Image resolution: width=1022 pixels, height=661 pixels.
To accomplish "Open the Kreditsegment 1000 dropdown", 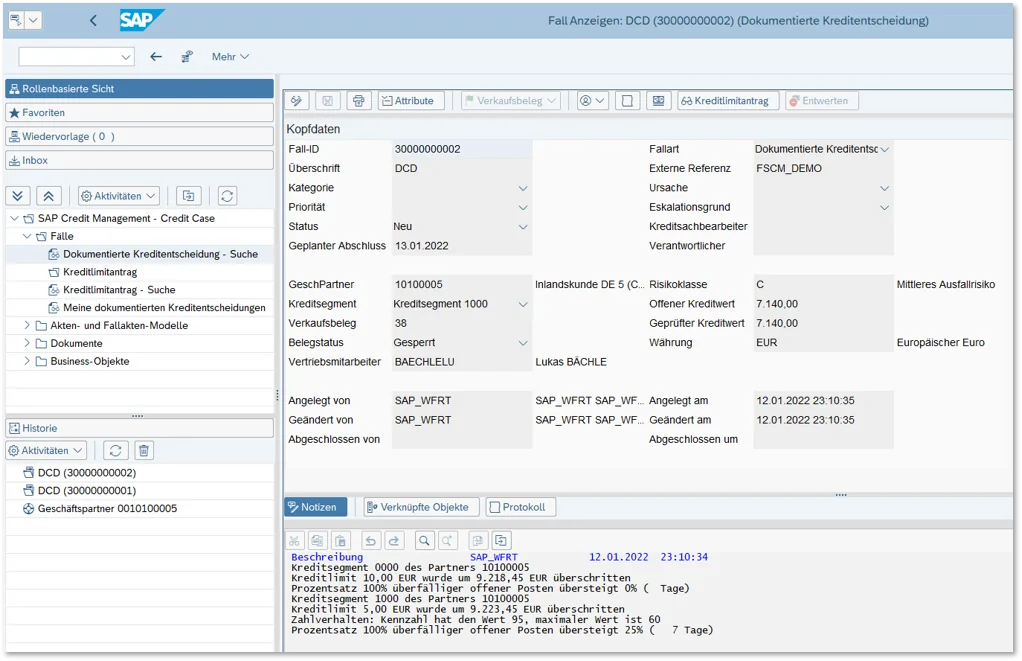I will pos(523,304).
